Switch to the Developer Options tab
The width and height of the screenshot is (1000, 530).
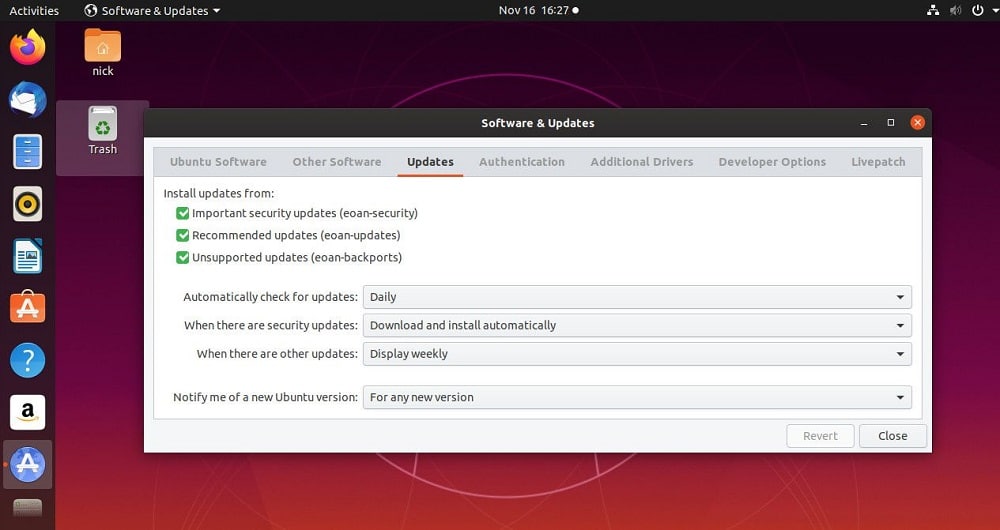(772, 162)
